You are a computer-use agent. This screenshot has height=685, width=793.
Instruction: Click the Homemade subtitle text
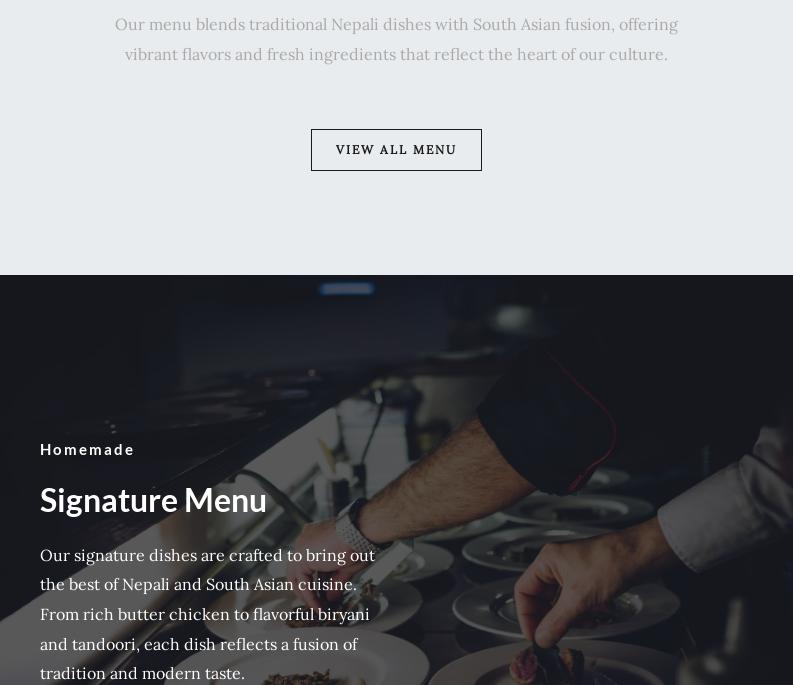[x=87, y=449]
